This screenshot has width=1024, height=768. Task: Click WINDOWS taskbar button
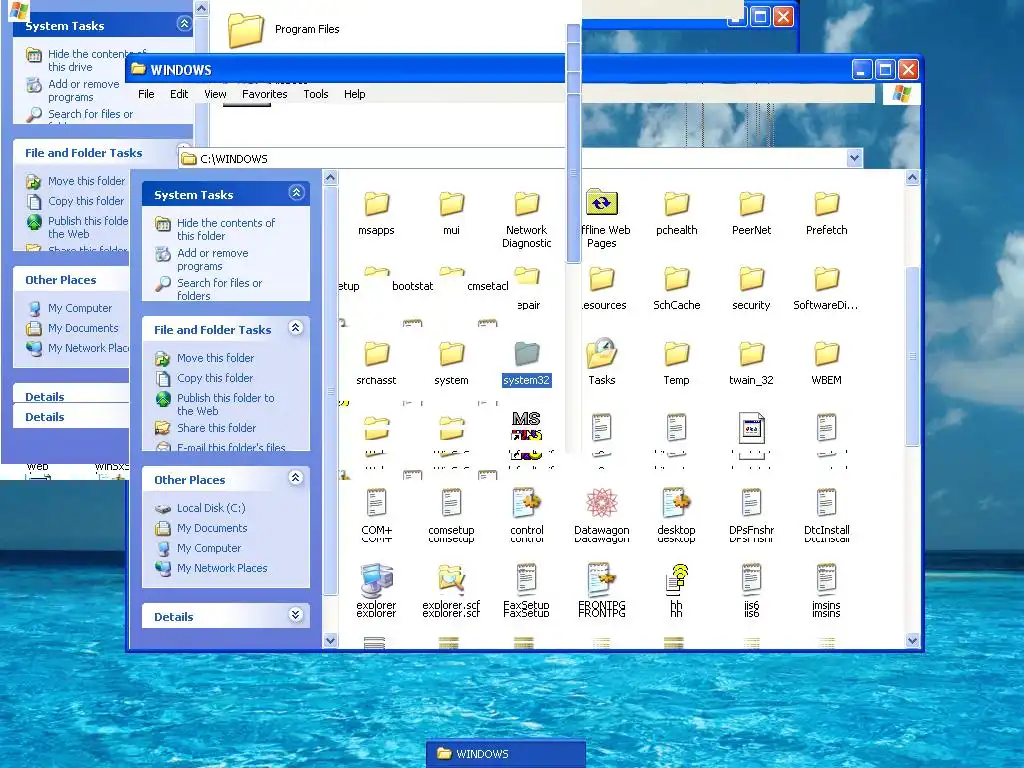[506, 754]
